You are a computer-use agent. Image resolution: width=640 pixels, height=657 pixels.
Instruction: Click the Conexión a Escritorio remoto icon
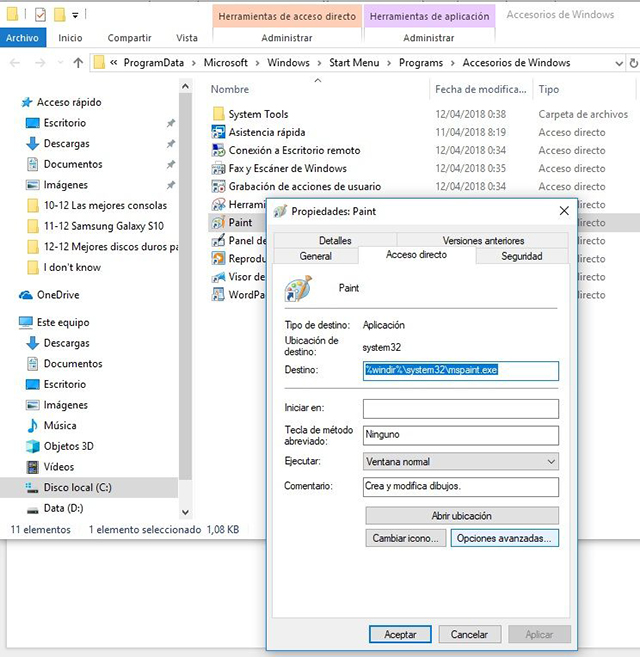(218, 150)
